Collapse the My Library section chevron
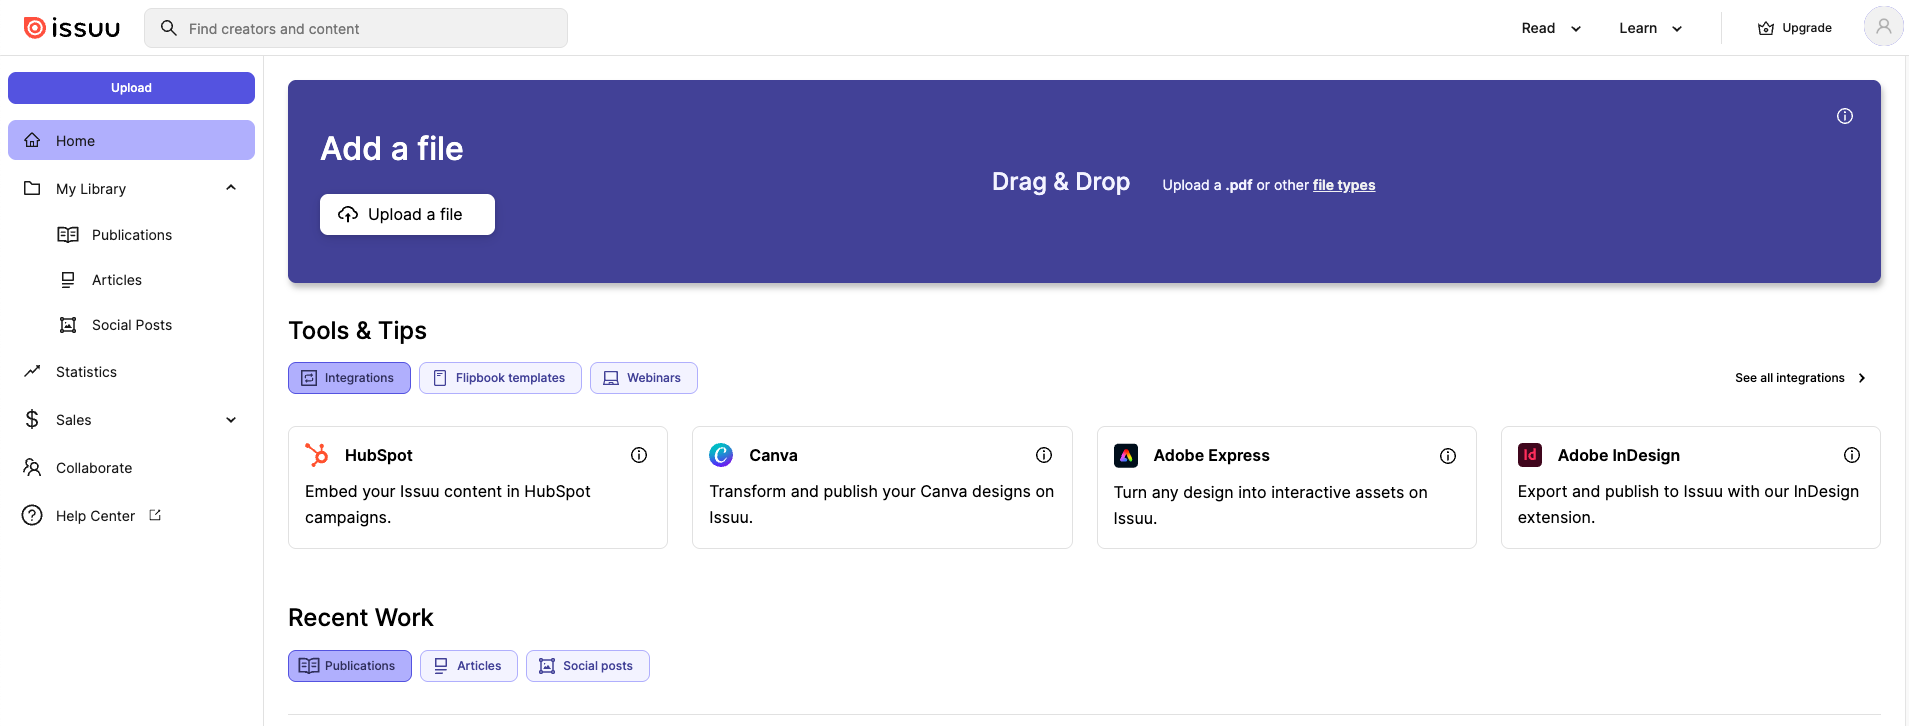 pyautogui.click(x=231, y=188)
